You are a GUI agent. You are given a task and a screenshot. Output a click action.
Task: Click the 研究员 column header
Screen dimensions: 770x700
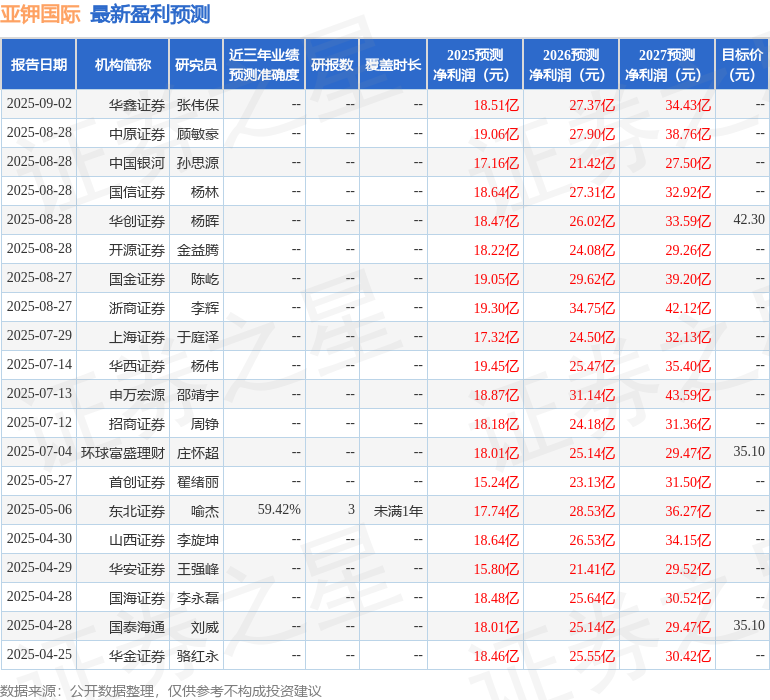pyautogui.click(x=196, y=64)
